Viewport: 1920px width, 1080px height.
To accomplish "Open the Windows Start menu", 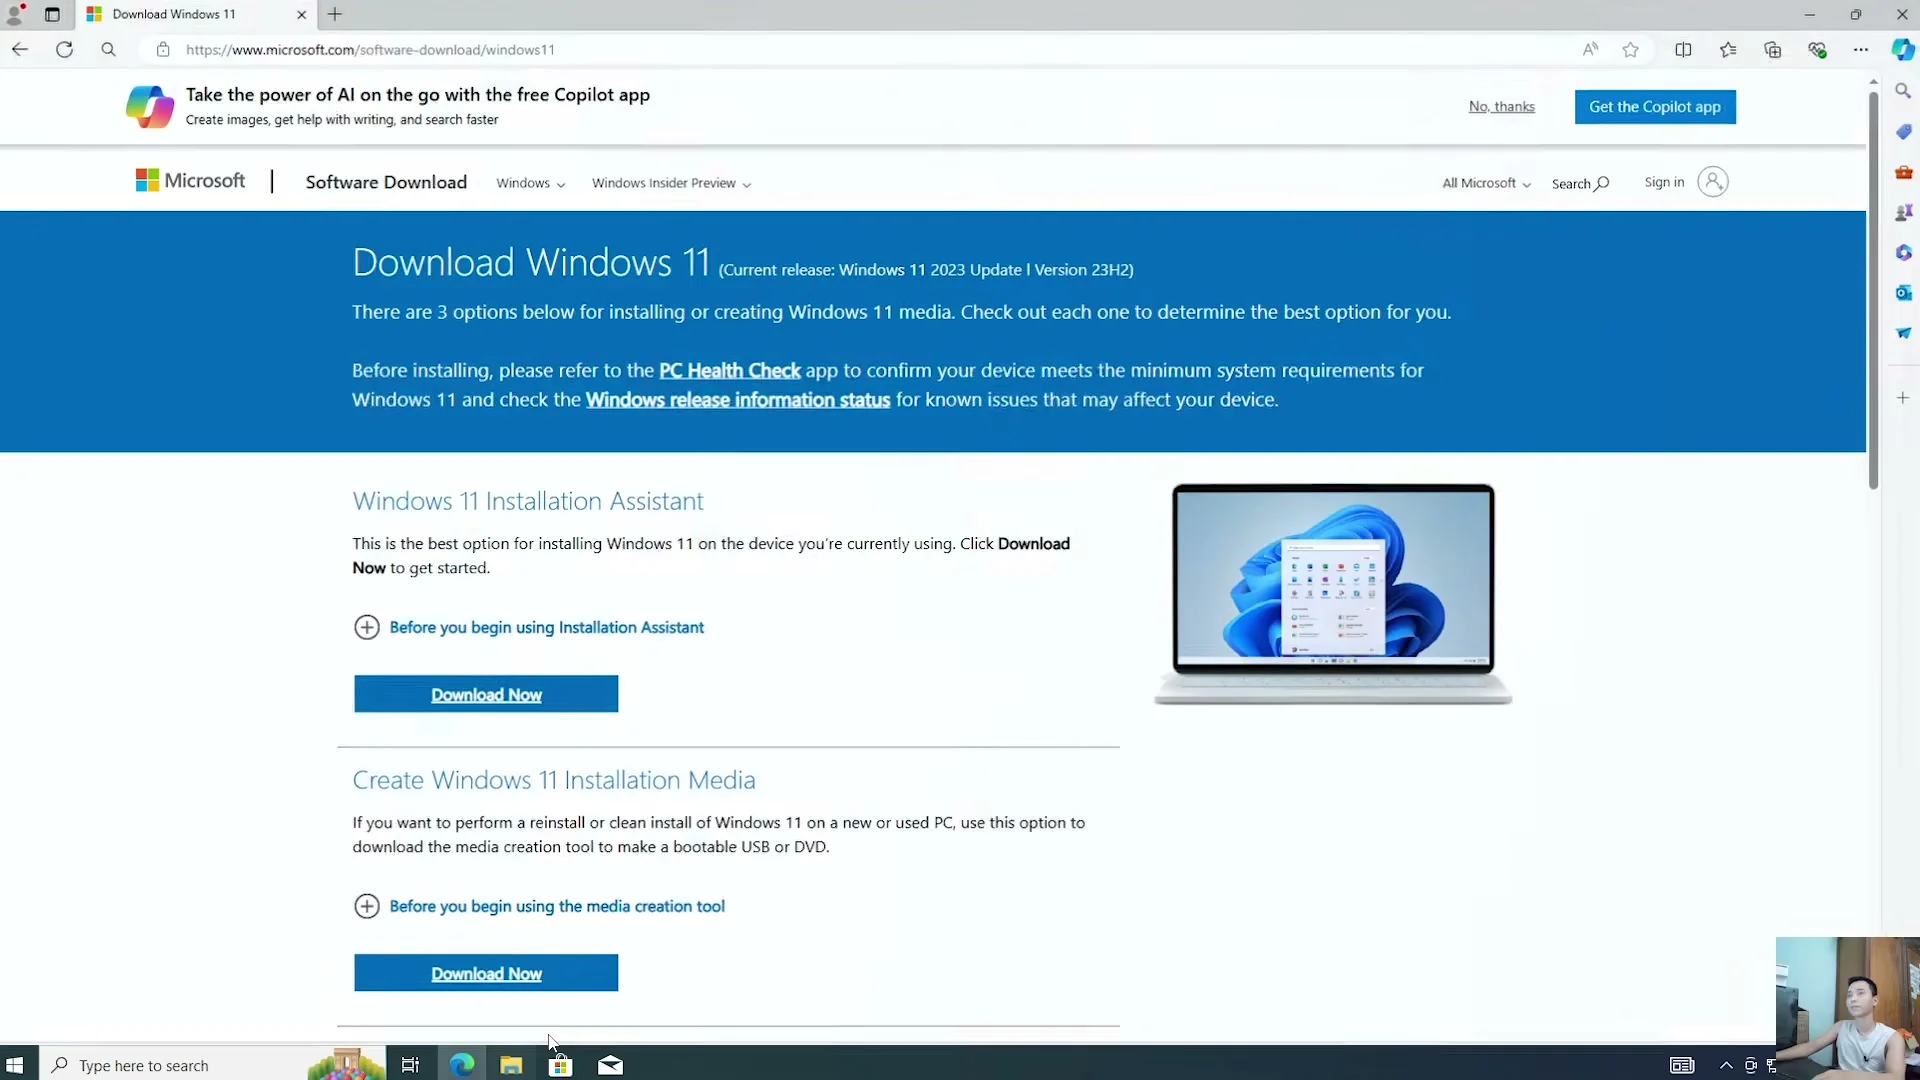I will 15,1065.
